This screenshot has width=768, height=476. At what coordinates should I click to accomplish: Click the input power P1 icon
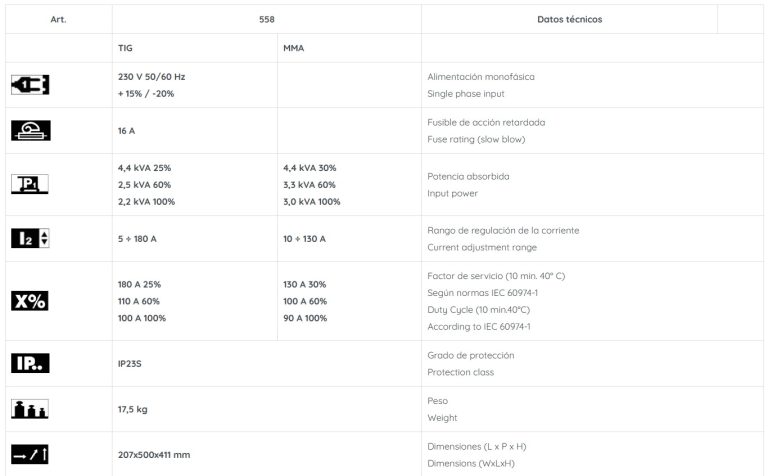point(30,184)
